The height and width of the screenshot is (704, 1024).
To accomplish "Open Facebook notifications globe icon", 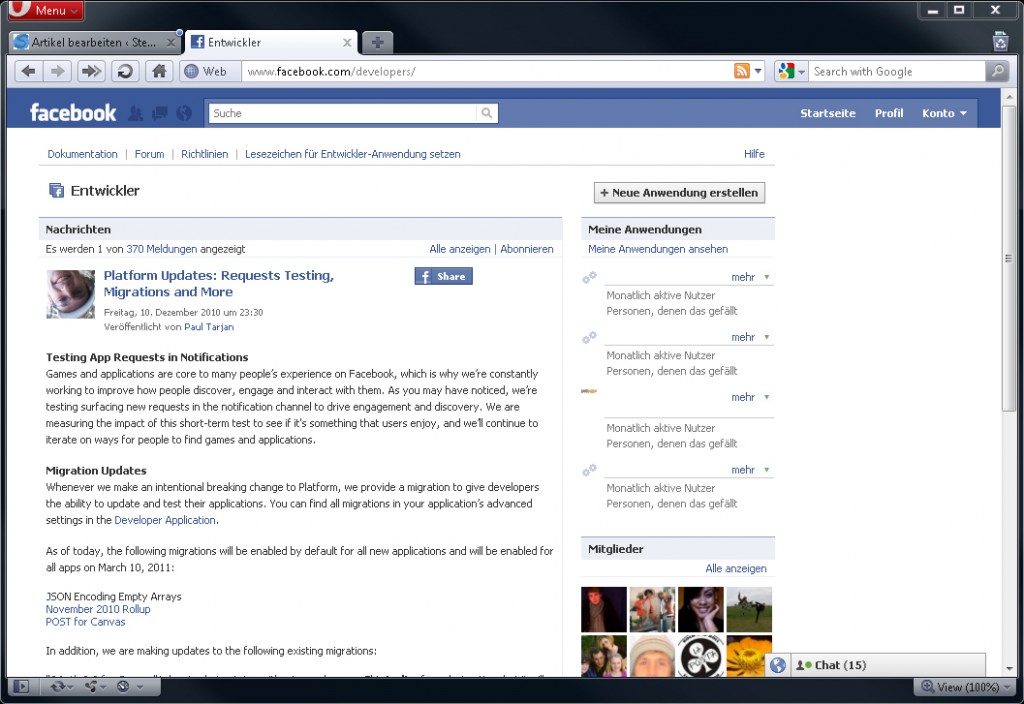I will [184, 114].
